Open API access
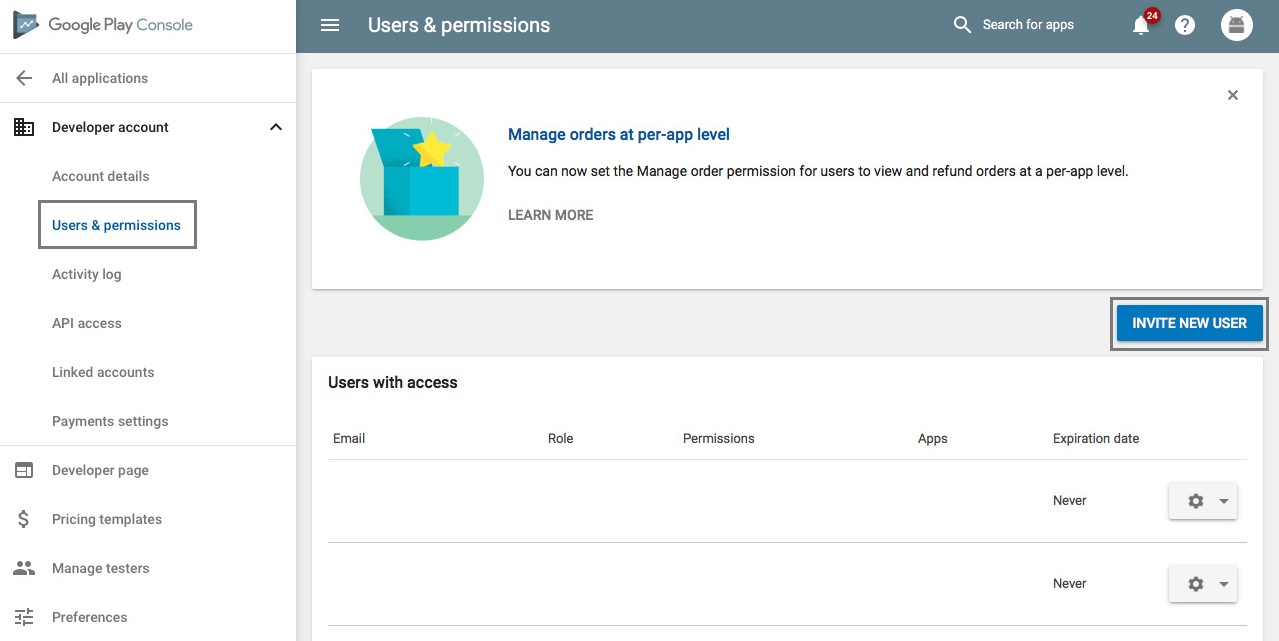1279x641 pixels. (87, 323)
